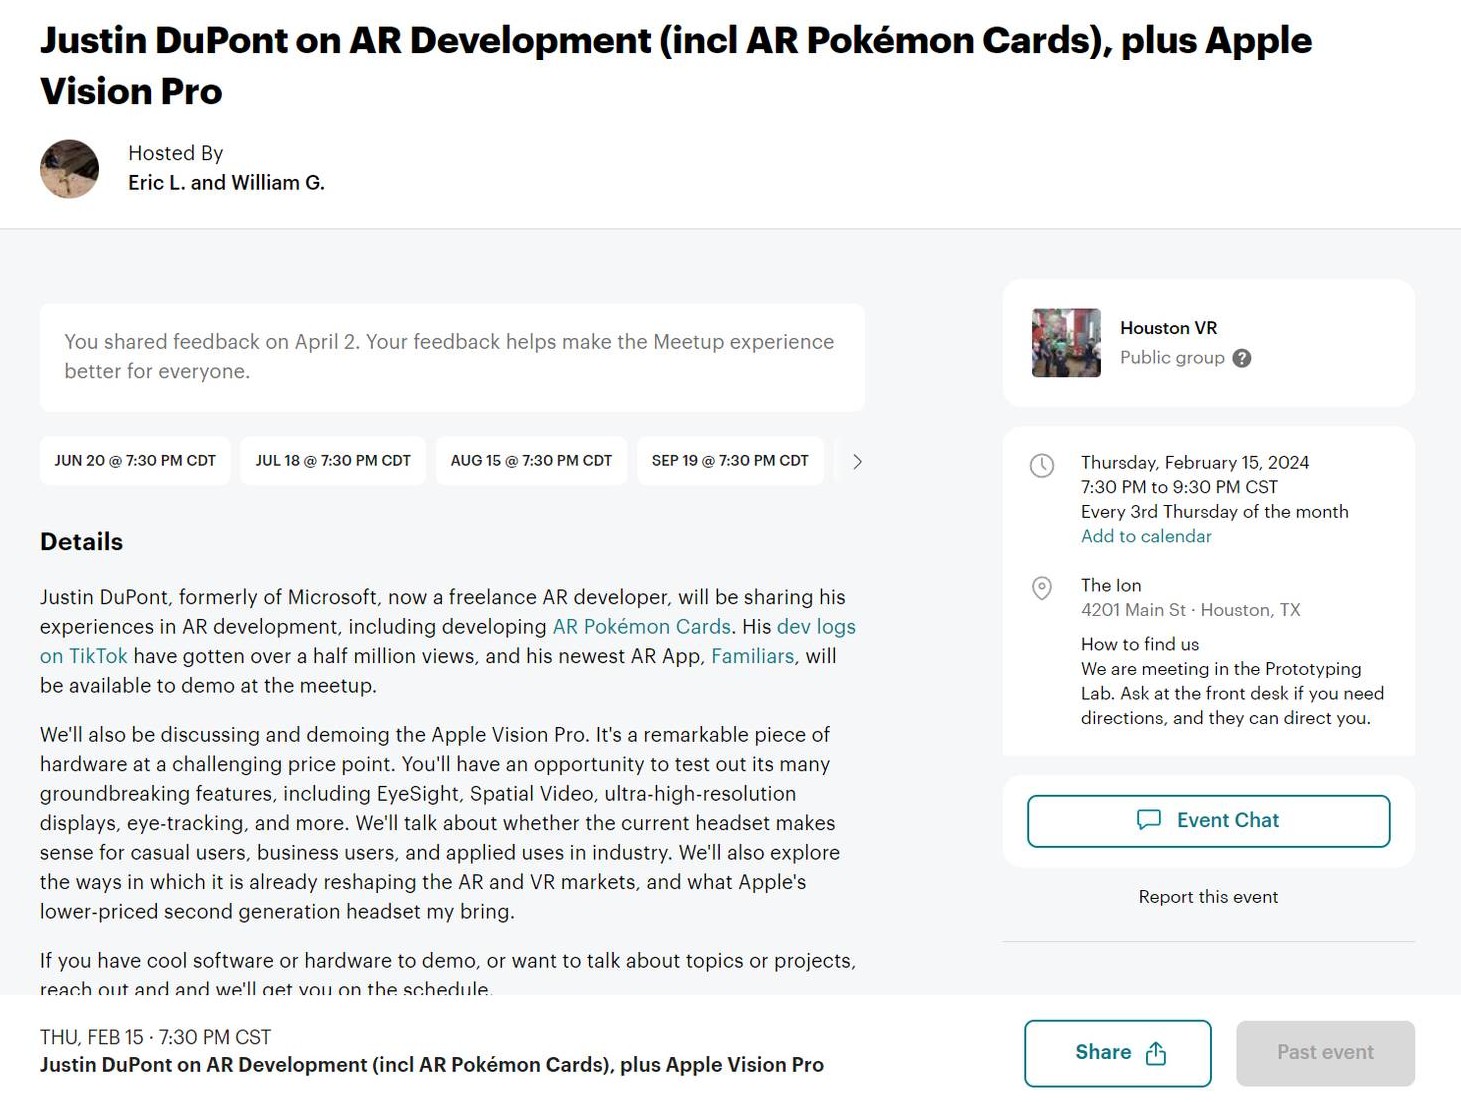Open the Familiars app link

pos(752,657)
